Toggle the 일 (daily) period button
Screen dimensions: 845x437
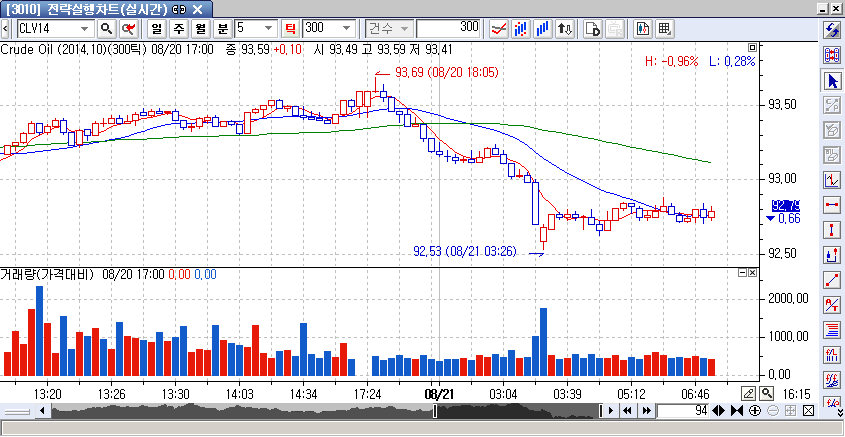point(157,28)
